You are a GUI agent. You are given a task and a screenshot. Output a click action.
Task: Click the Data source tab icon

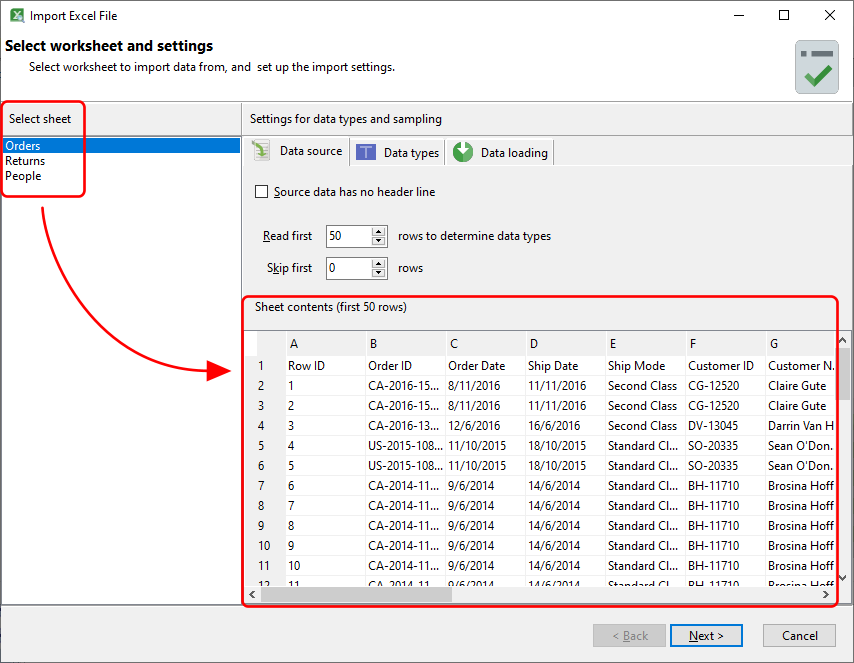pyautogui.click(x=262, y=151)
